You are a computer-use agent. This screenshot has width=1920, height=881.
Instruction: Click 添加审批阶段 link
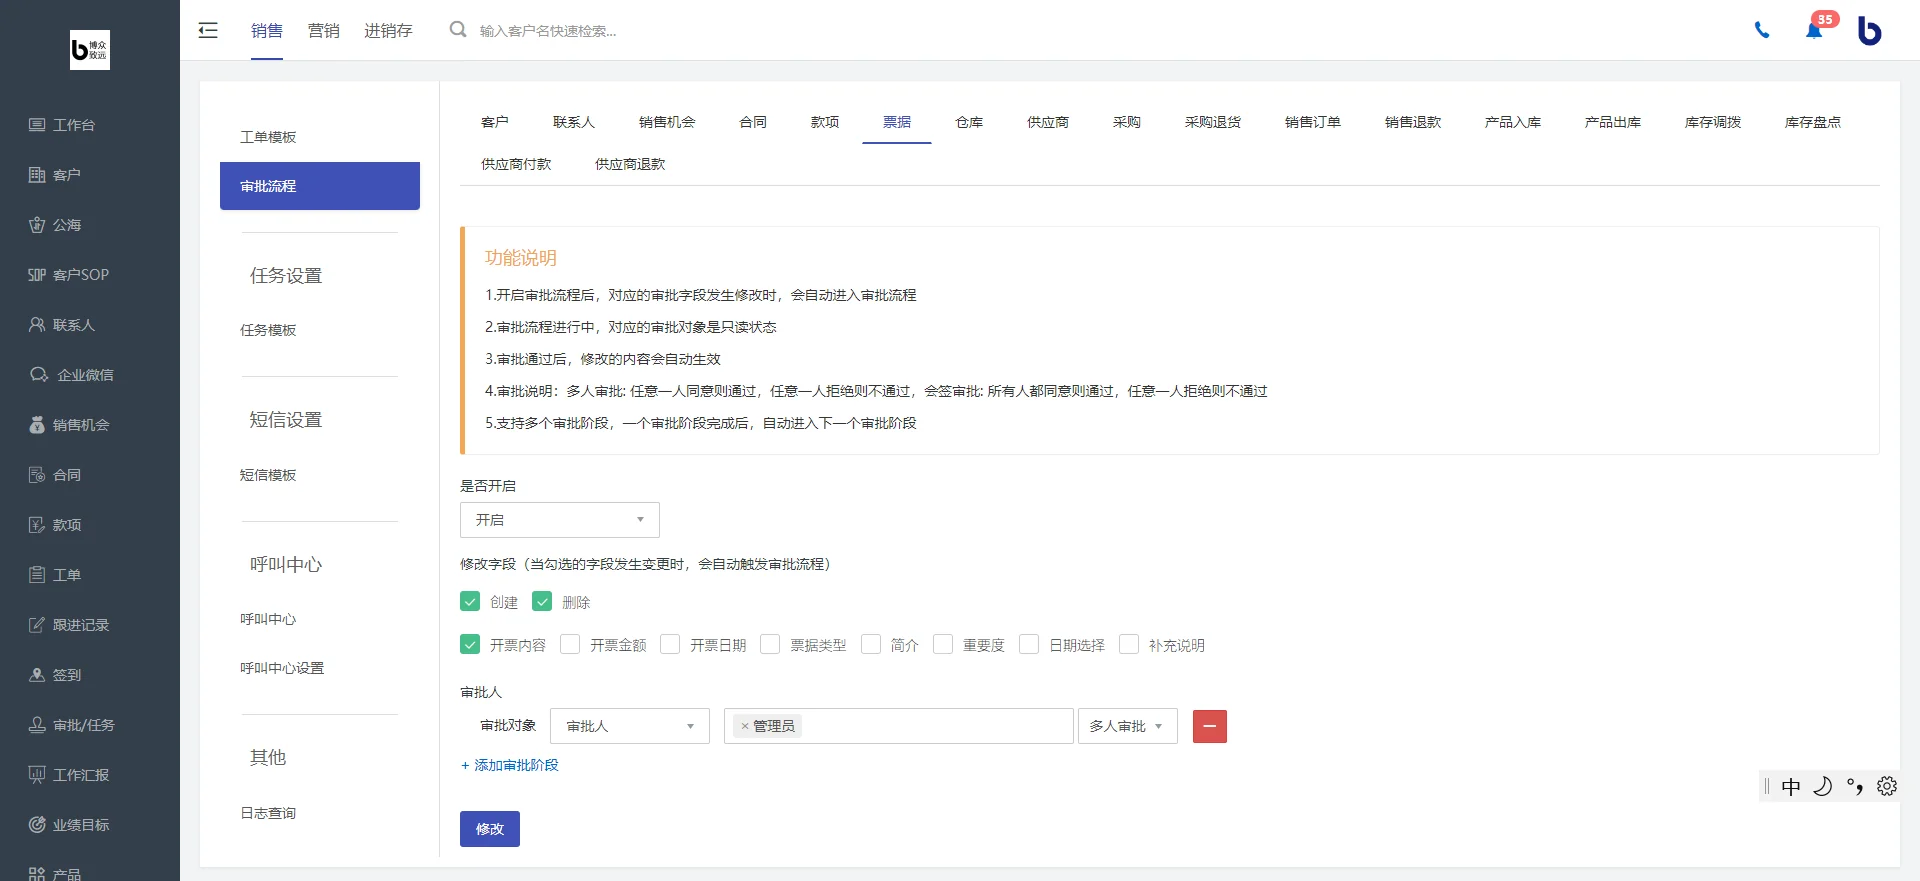(510, 765)
